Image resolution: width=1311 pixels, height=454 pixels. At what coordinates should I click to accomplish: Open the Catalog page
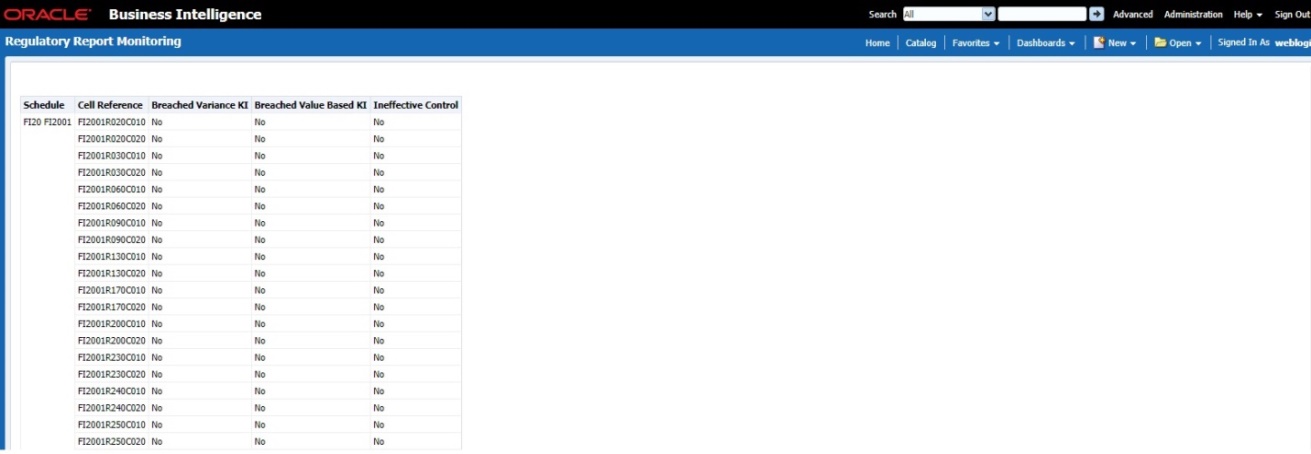pos(921,43)
